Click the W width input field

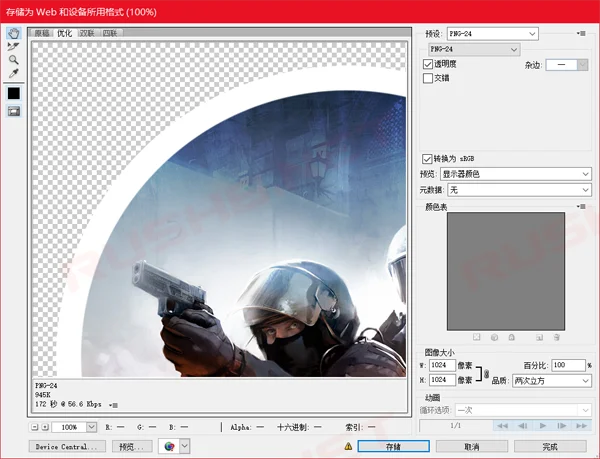tap(442, 365)
